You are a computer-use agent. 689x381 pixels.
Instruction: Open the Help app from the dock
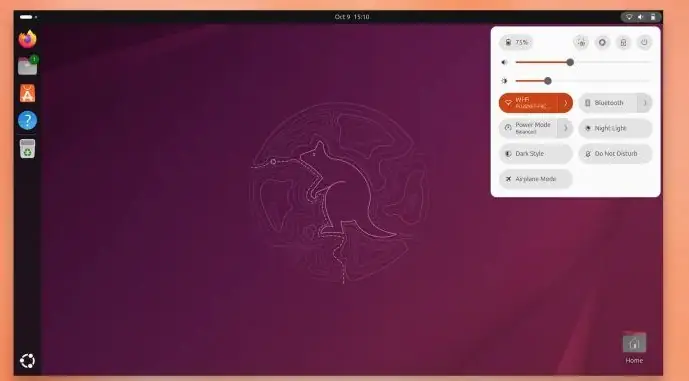[27, 120]
